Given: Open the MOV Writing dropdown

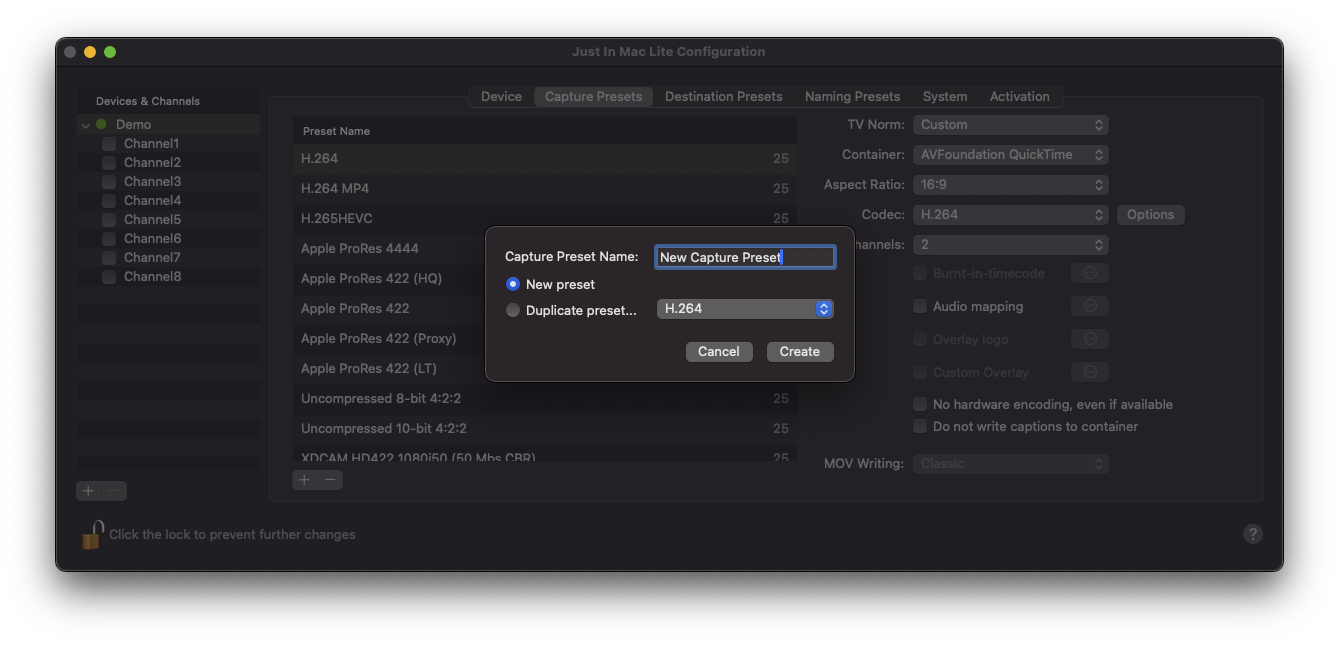Looking at the screenshot, I should 1010,464.
